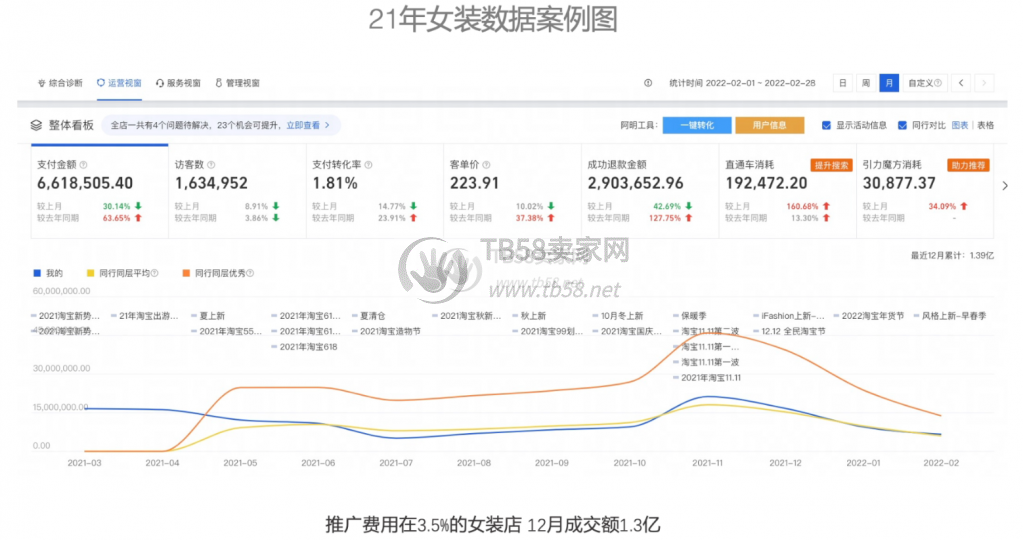Switch to the 运营视窗 tab

[x=119, y=83]
